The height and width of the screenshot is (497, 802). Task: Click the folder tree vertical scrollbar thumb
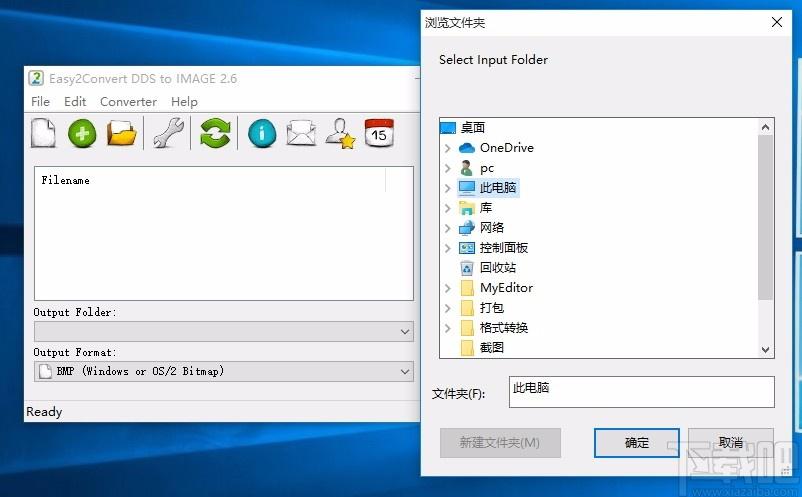pos(765,217)
